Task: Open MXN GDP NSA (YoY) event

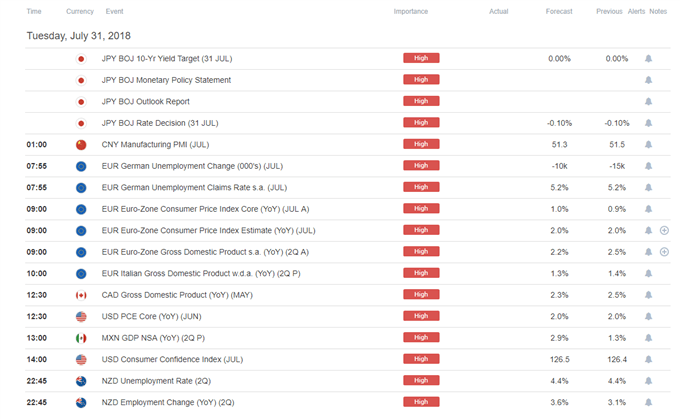Action: pos(153,338)
